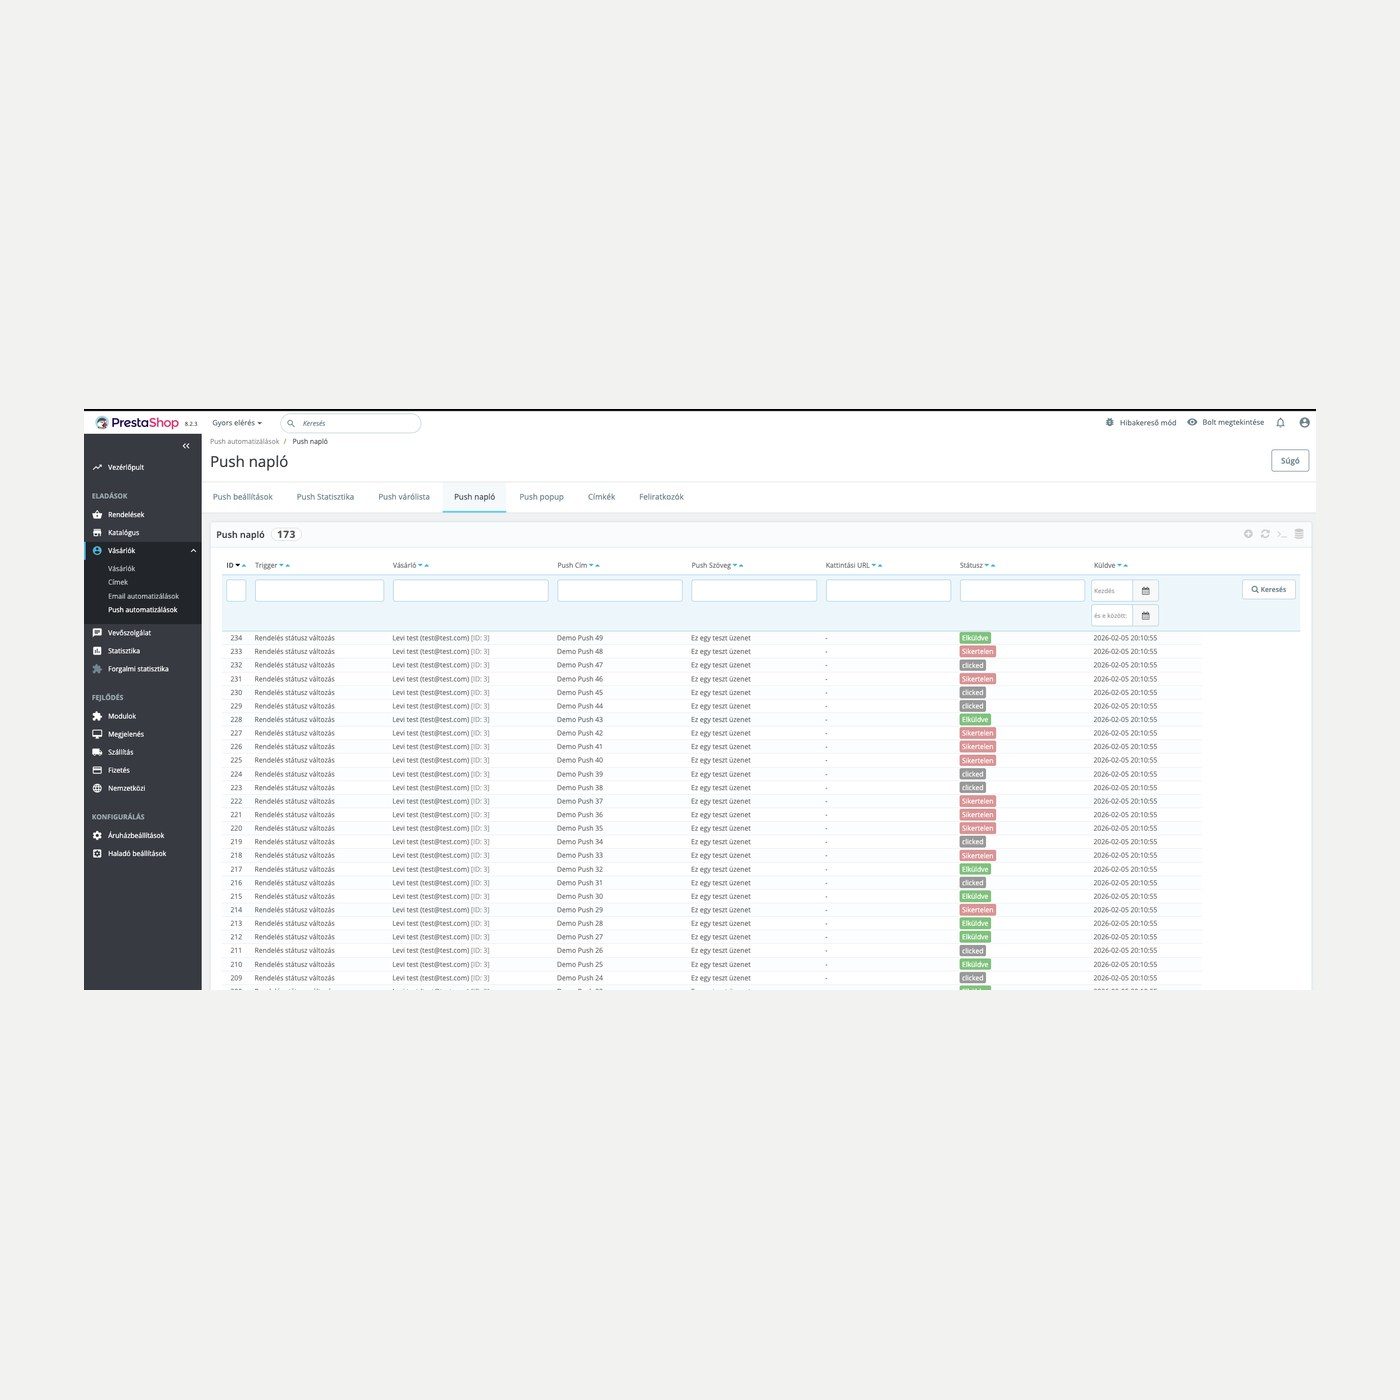This screenshot has height=1400, width=1400.
Task: Open the notifications bell
Action: [x=1280, y=423]
